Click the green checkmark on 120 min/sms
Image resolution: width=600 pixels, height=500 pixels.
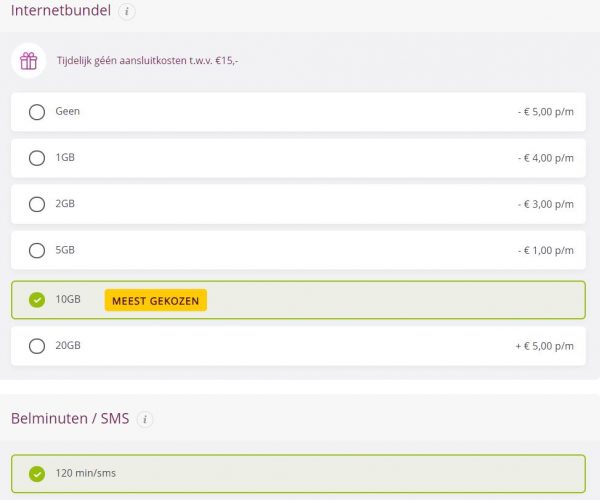[37, 474]
